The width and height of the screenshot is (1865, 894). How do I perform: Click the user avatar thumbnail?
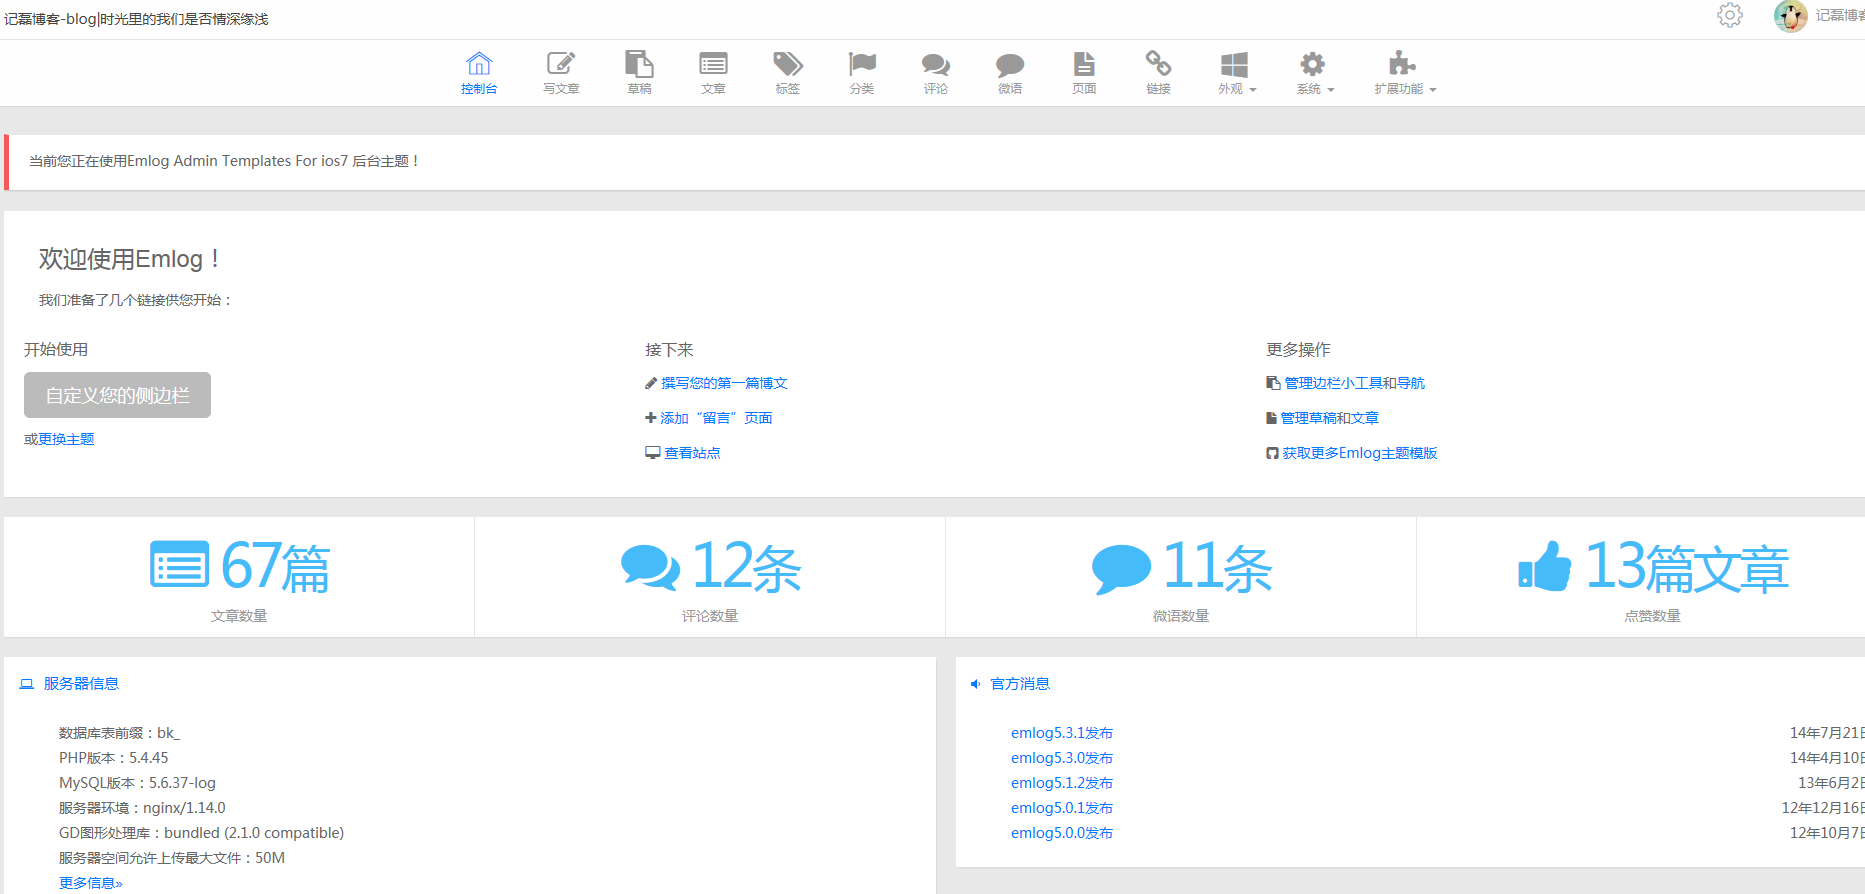pyautogui.click(x=1790, y=16)
